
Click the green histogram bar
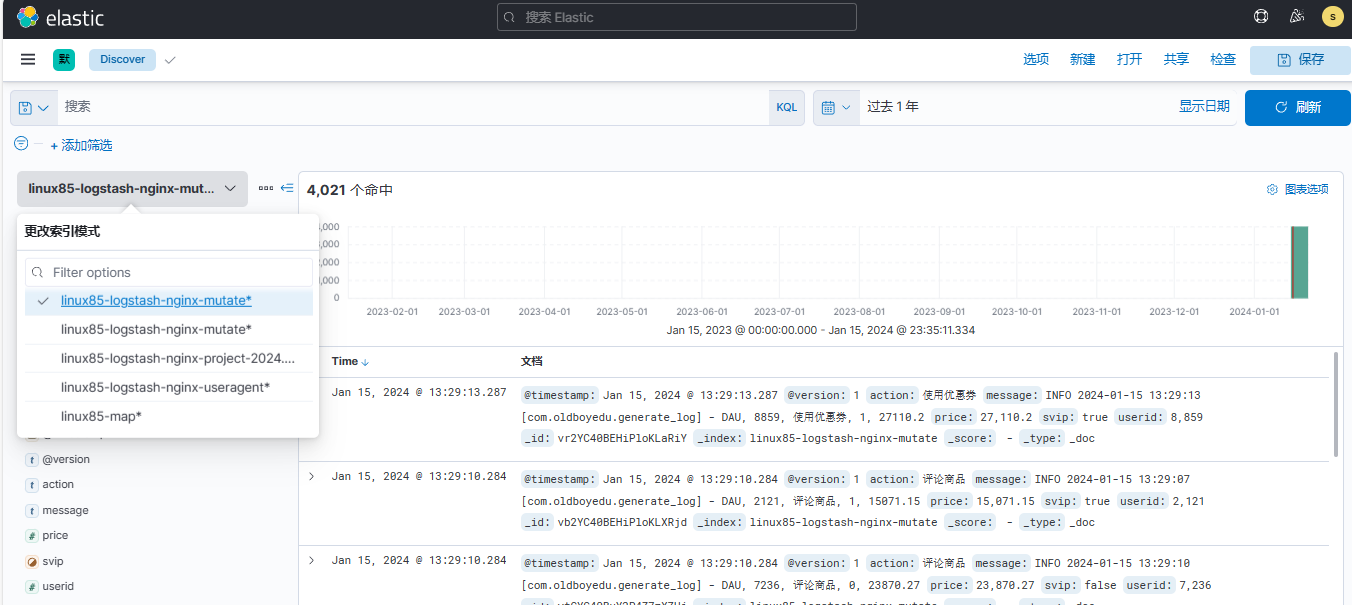point(1300,262)
